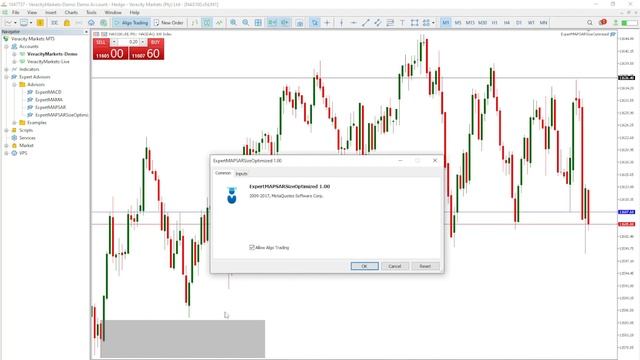Open the VPS cloud icon in toolbar

91,23
